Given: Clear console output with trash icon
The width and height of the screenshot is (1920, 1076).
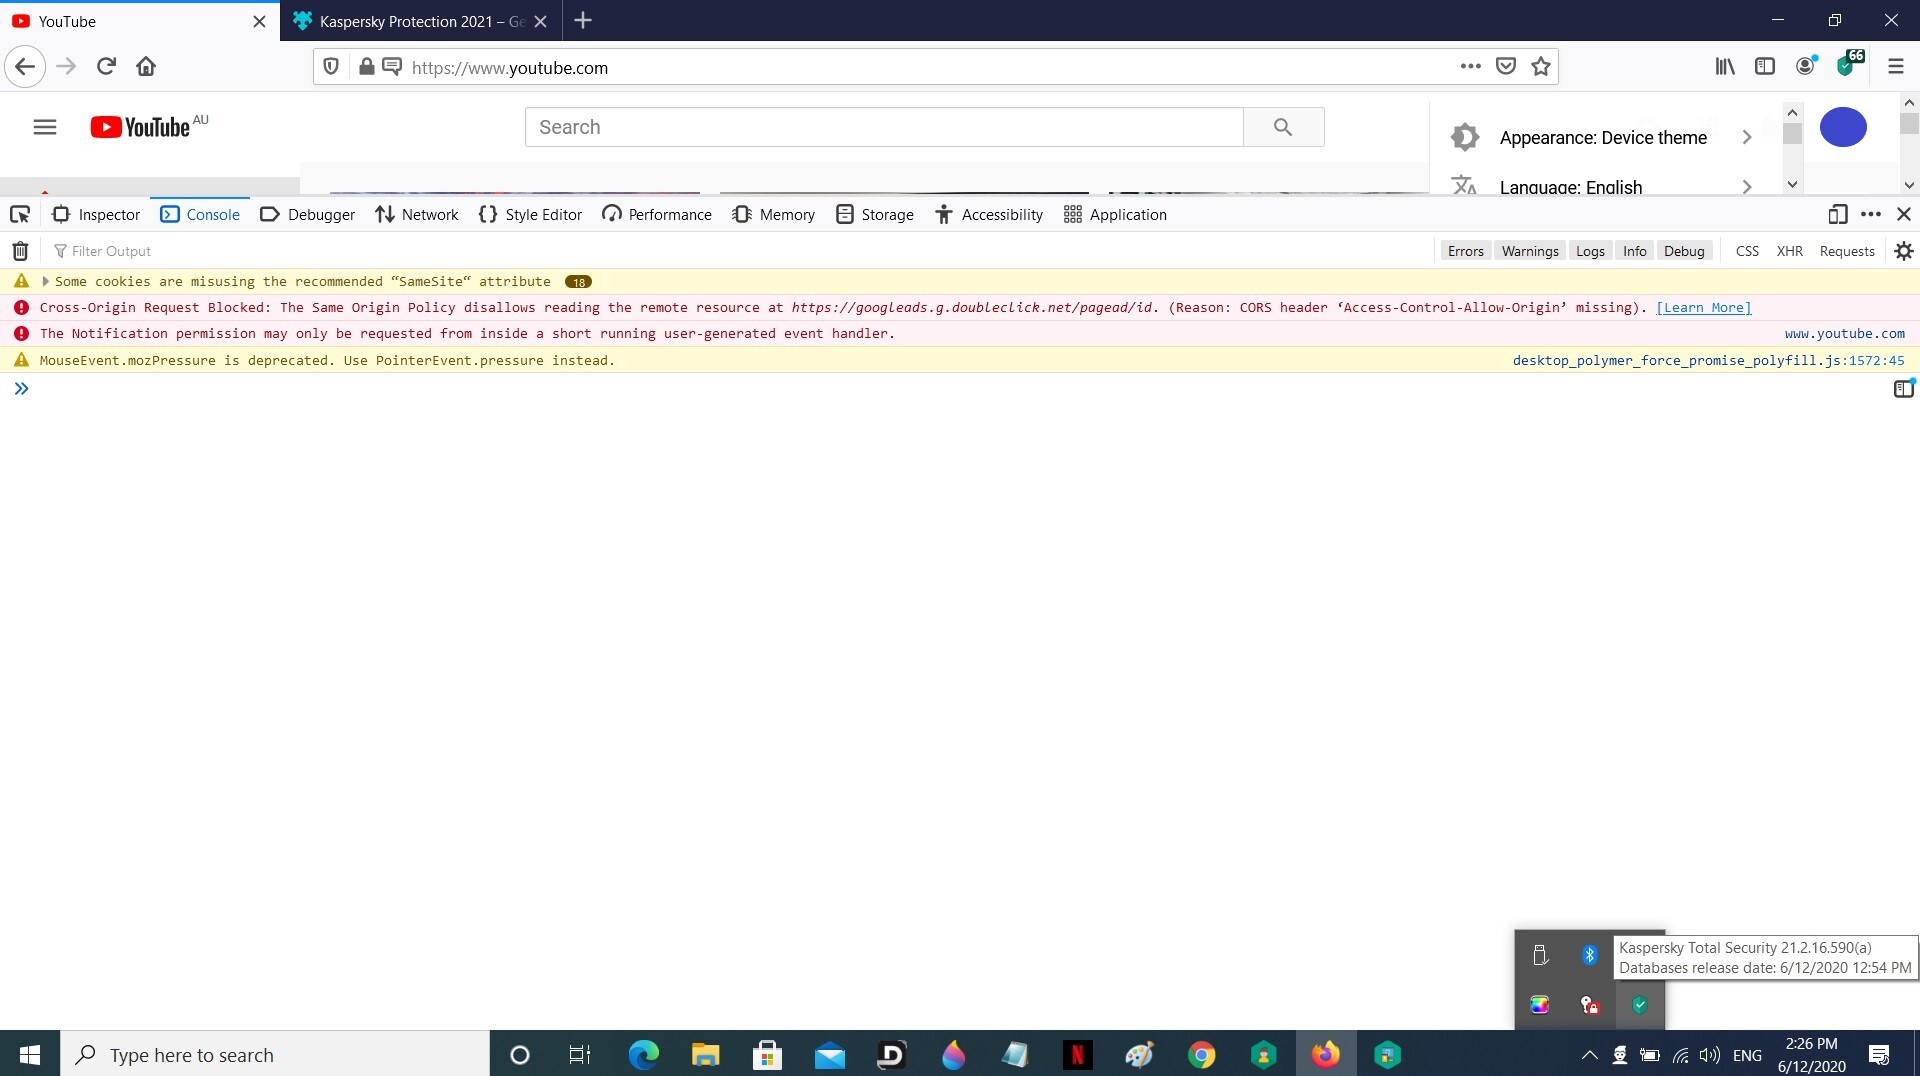Looking at the screenshot, I should (x=20, y=251).
